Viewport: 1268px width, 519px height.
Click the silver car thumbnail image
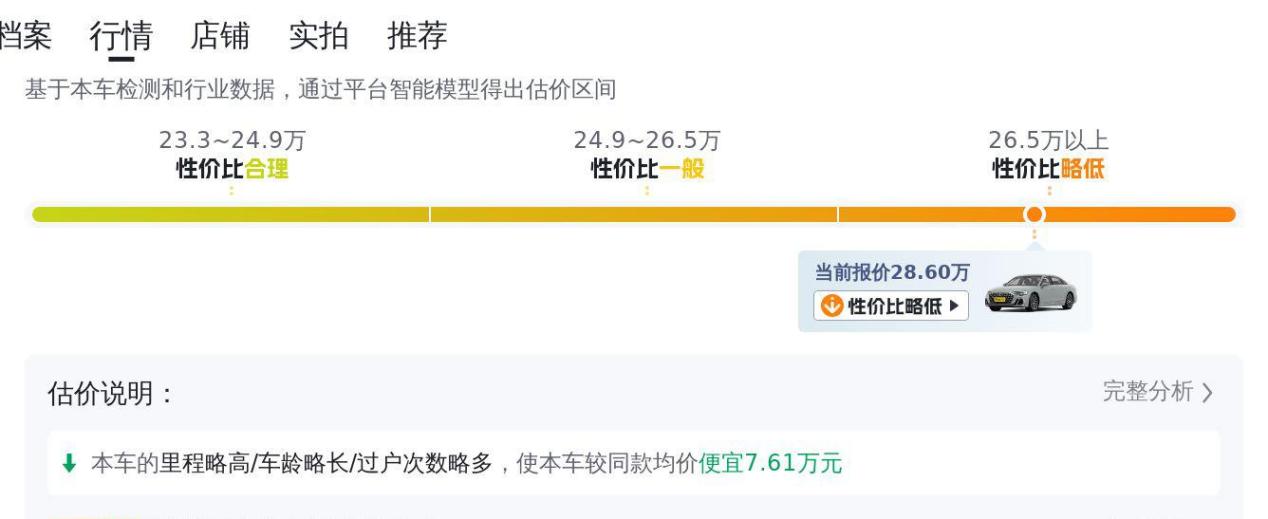1031,292
